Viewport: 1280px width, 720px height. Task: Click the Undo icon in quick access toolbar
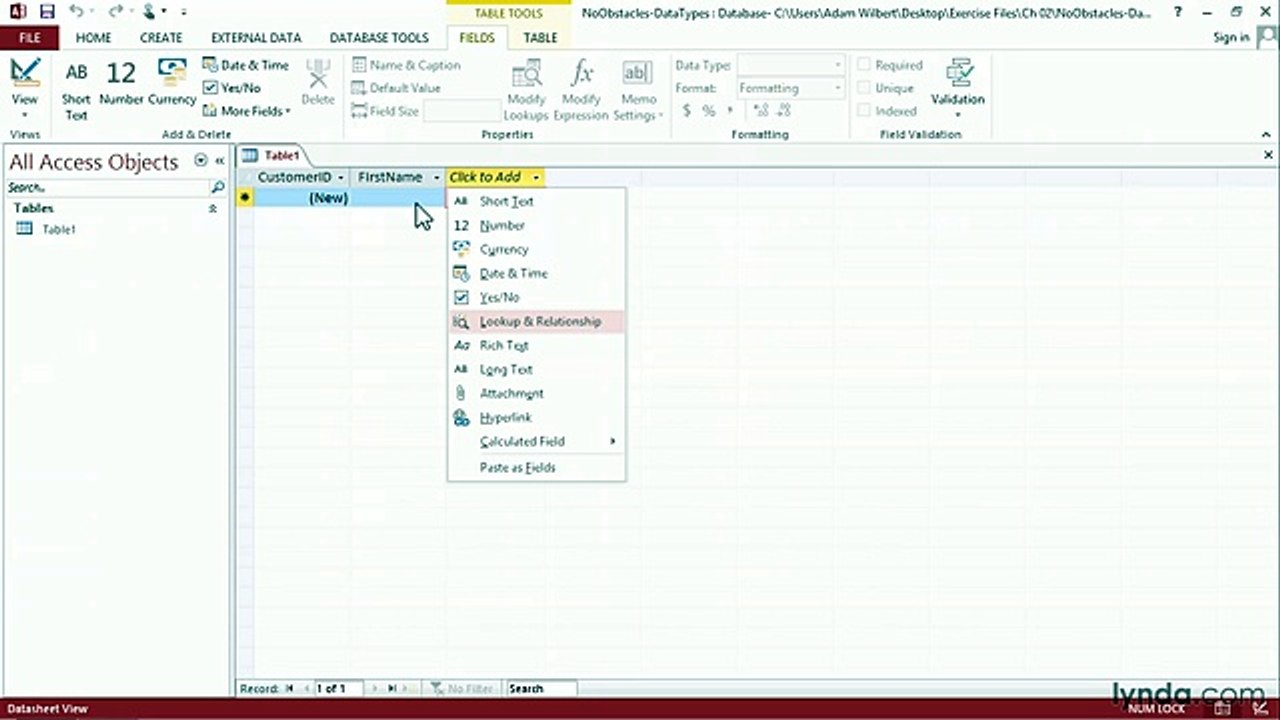point(77,12)
